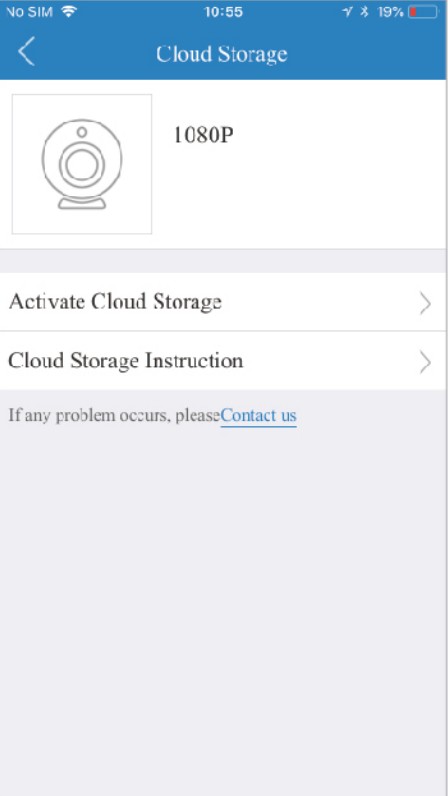Tap the Bluetooth status icon

point(364,12)
